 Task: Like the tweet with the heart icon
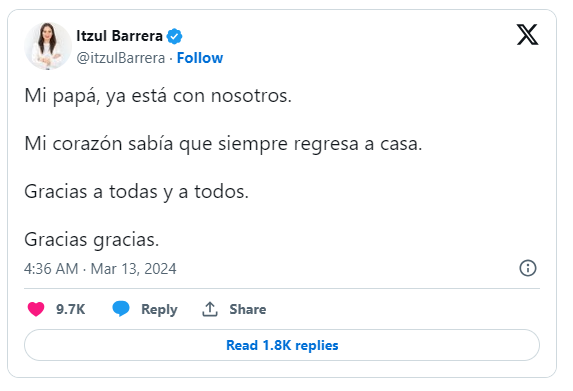pos(36,309)
